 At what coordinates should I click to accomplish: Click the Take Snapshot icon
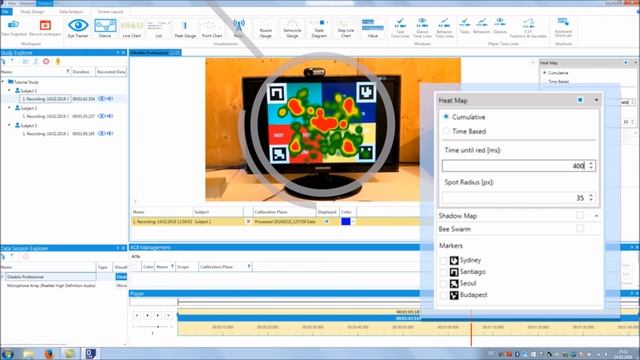13,25
